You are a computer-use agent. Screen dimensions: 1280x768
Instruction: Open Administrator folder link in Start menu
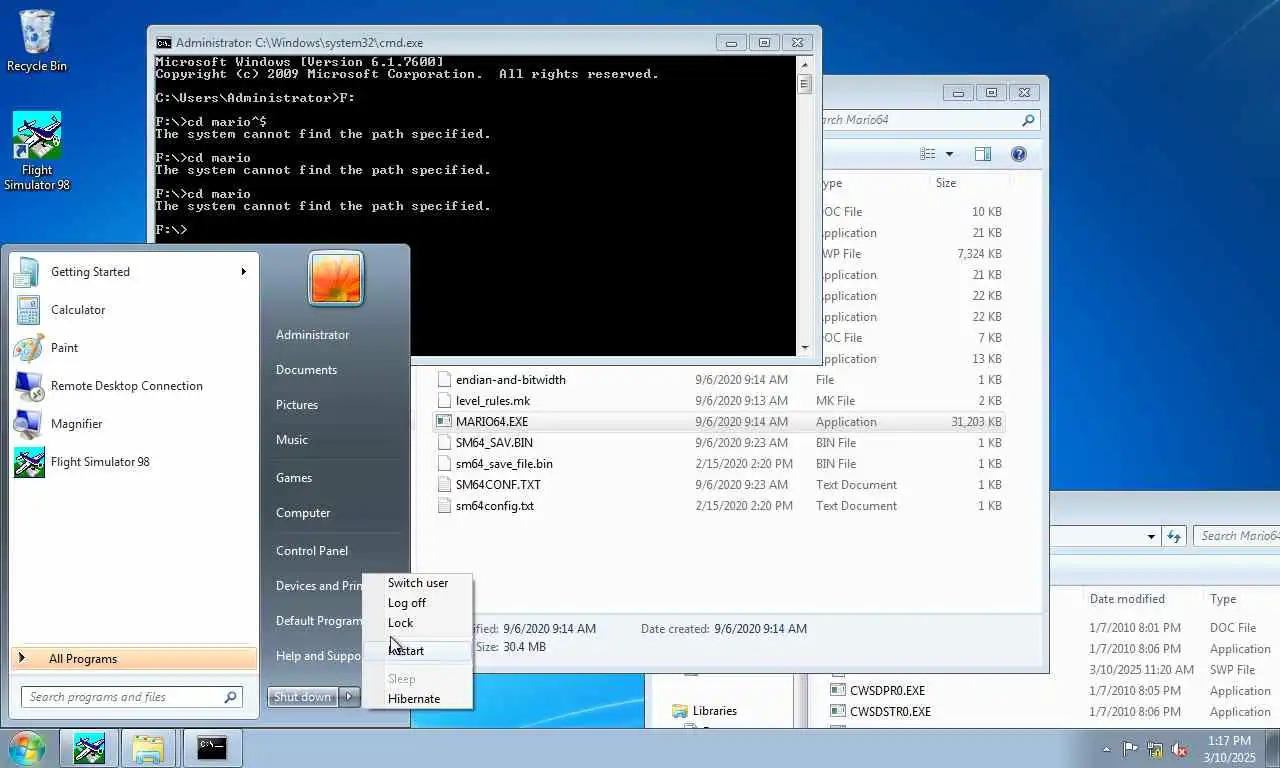coord(313,335)
